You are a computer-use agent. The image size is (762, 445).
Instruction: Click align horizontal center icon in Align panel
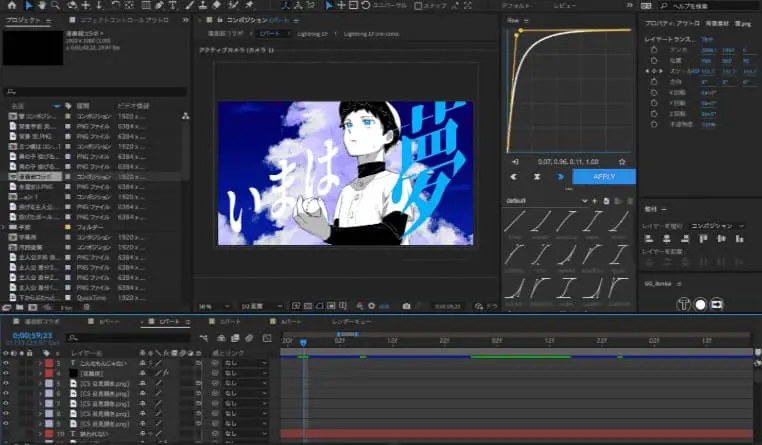click(667, 239)
